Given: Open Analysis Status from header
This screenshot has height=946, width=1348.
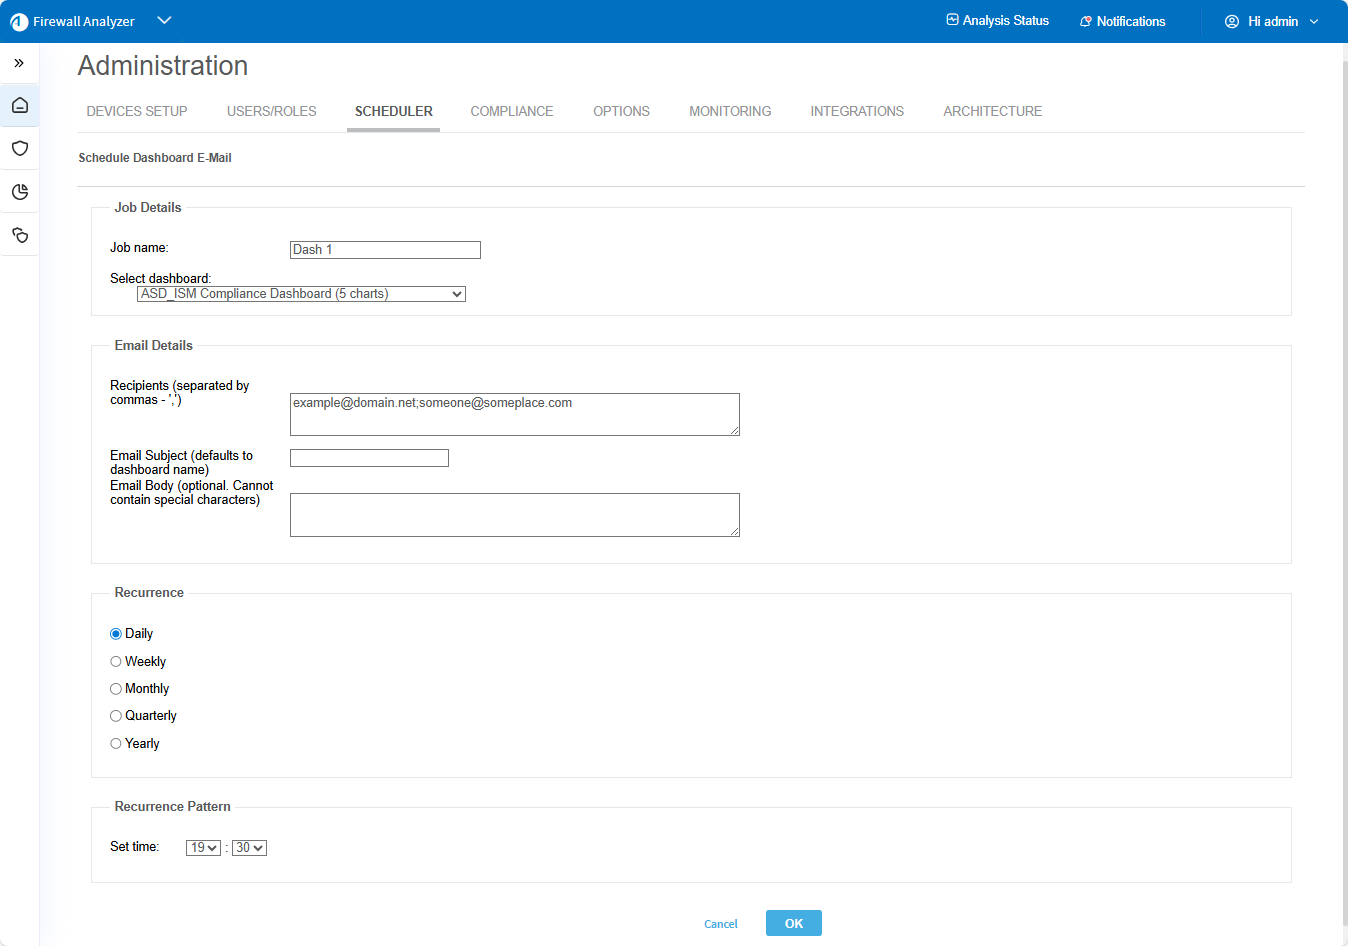Looking at the screenshot, I should pyautogui.click(x=997, y=21).
